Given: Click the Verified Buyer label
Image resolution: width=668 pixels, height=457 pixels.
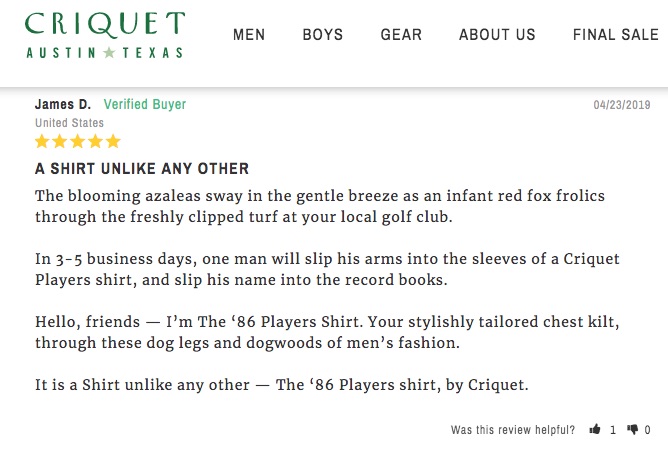Looking at the screenshot, I should point(145,104).
